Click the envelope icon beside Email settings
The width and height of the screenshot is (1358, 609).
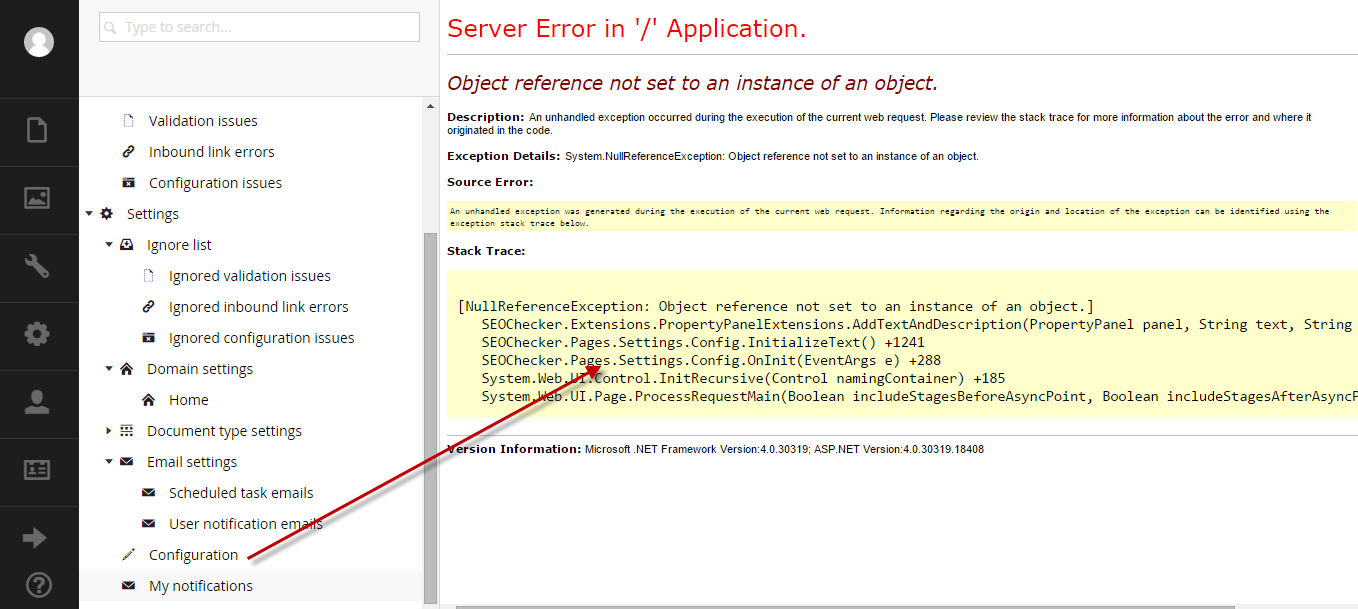coord(126,462)
